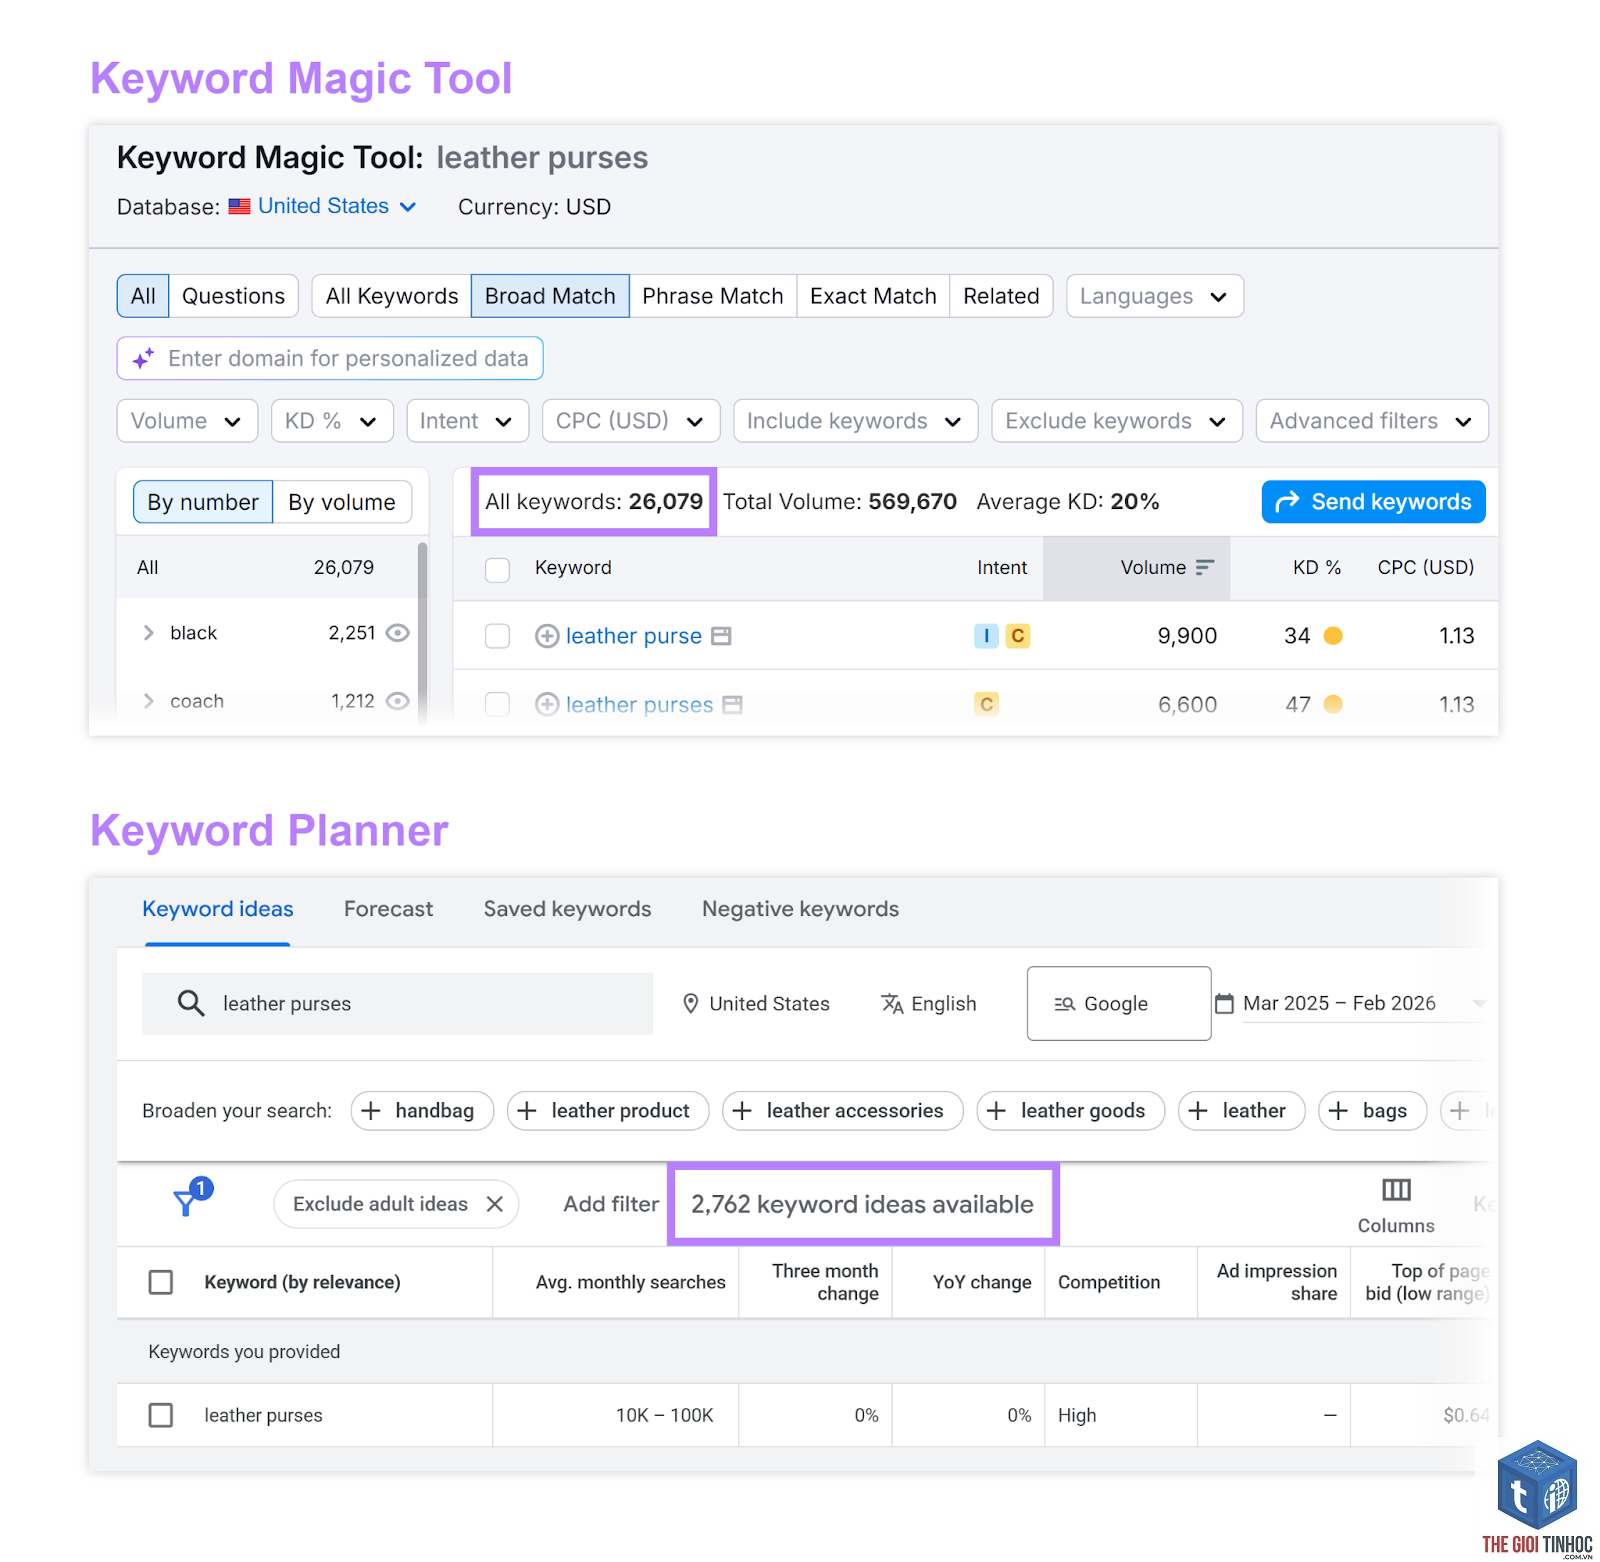
Task: Click the plus icon on leather product chip
Action: point(527,1111)
